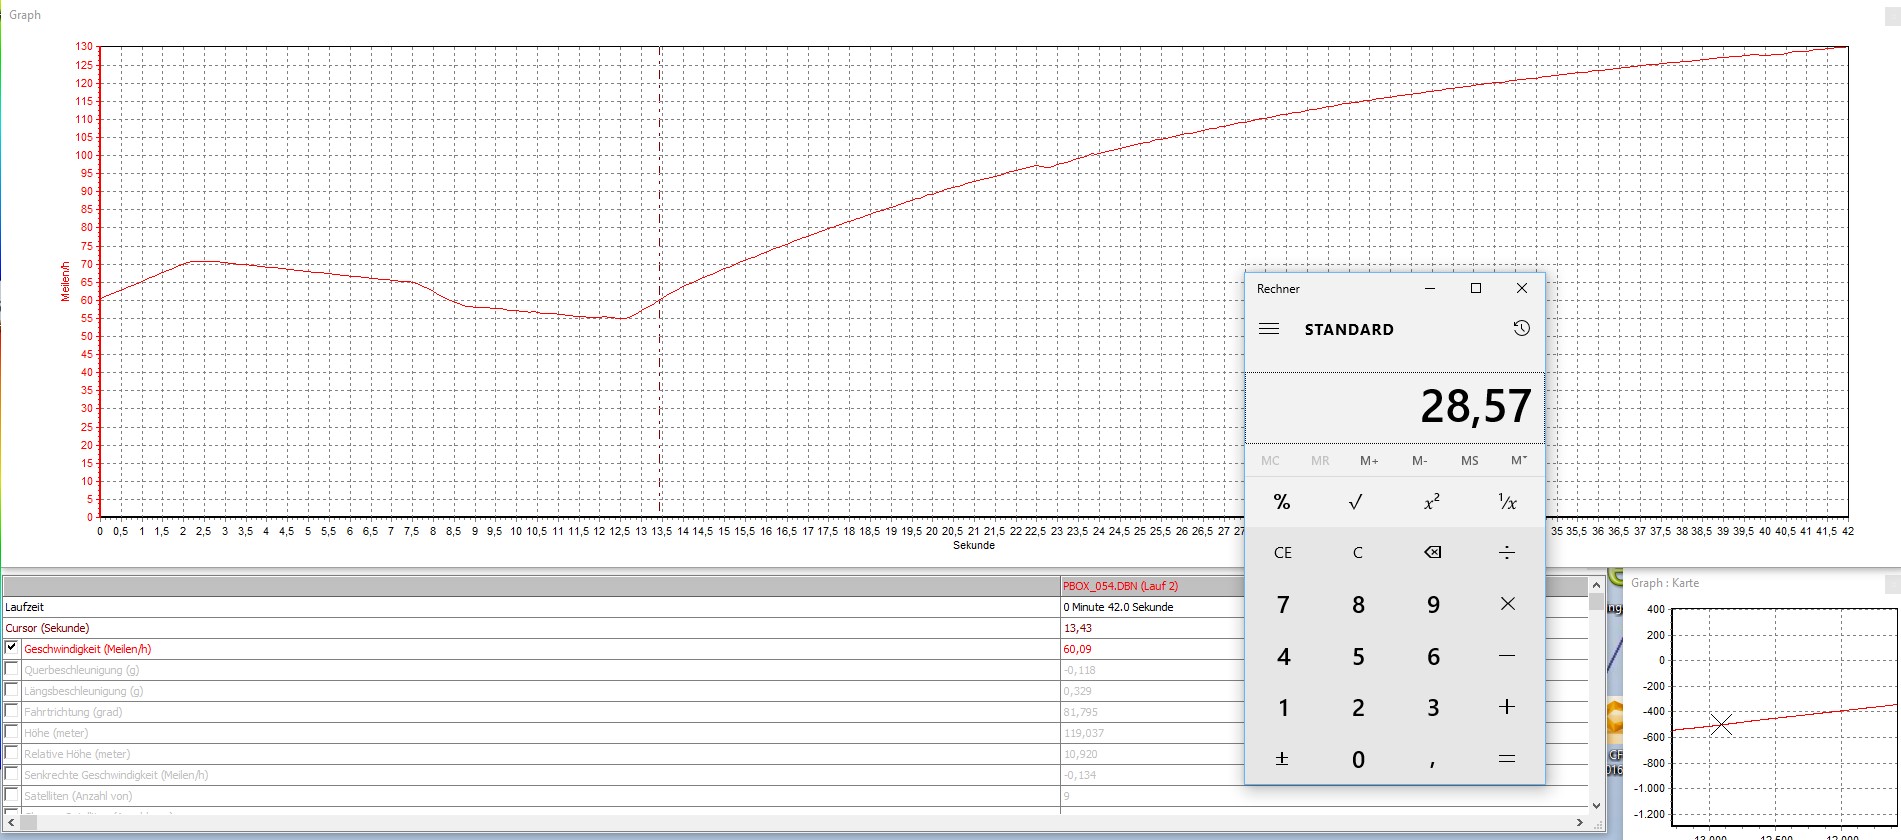Screen dimensions: 1901x840
Task: Click the Cursor (Sekunde) row label
Action: [x=47, y=628]
